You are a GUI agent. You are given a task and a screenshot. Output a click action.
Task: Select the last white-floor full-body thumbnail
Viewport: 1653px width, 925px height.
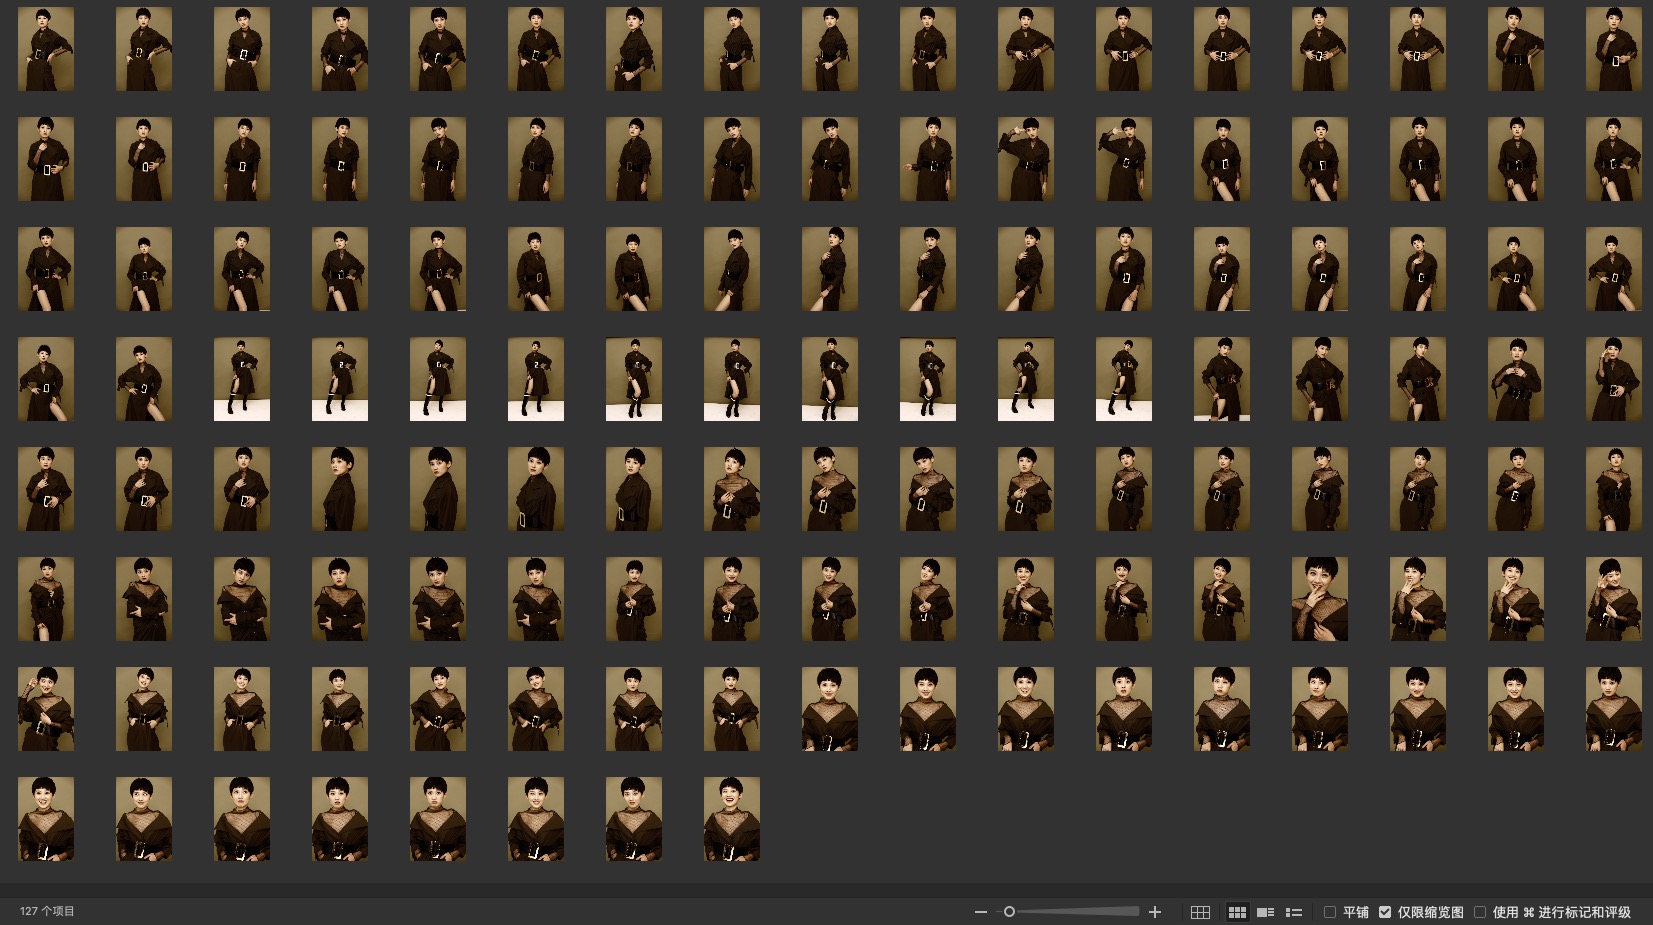(1123, 379)
